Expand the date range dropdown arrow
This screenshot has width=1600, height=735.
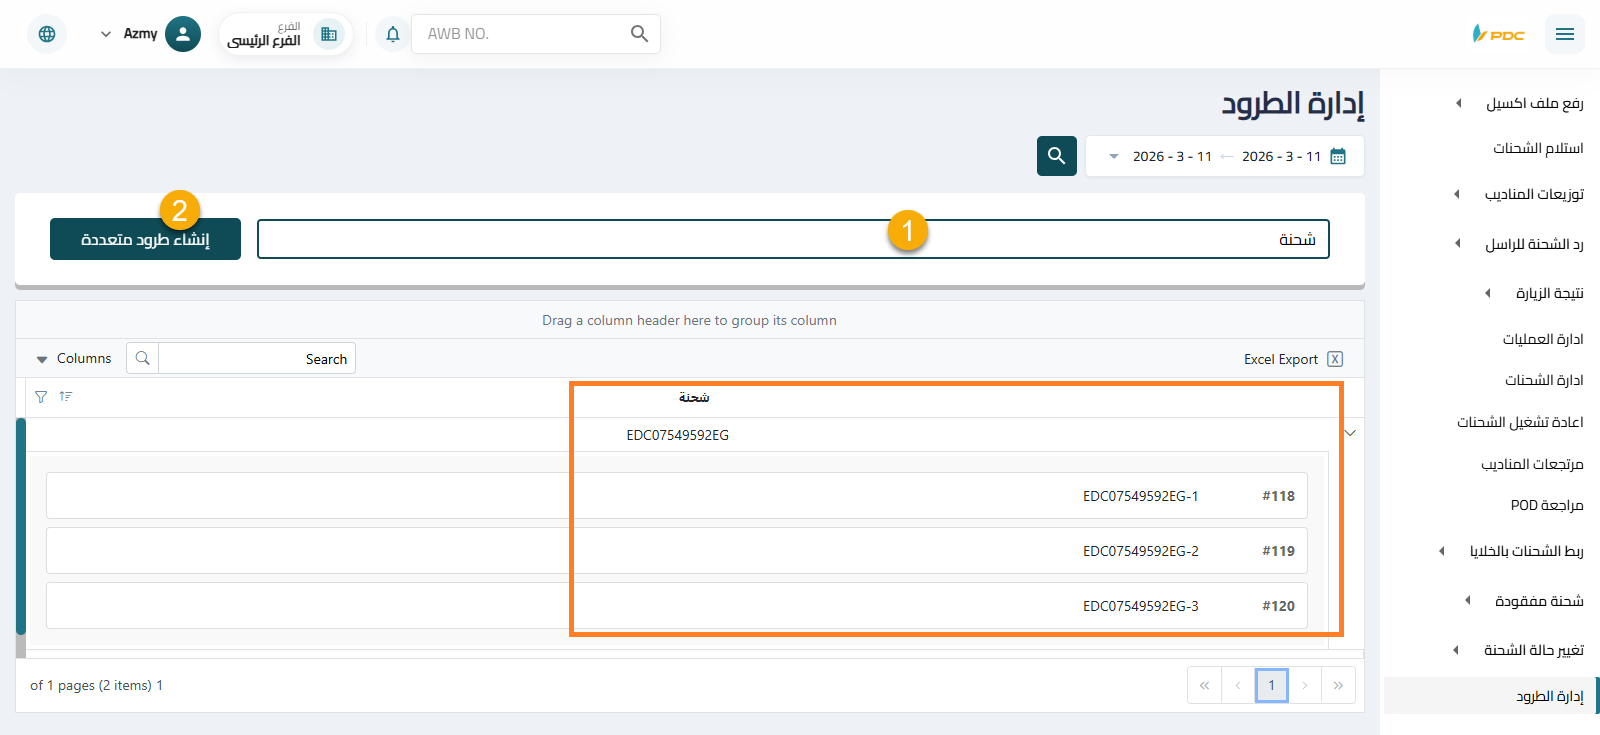pos(1114,157)
